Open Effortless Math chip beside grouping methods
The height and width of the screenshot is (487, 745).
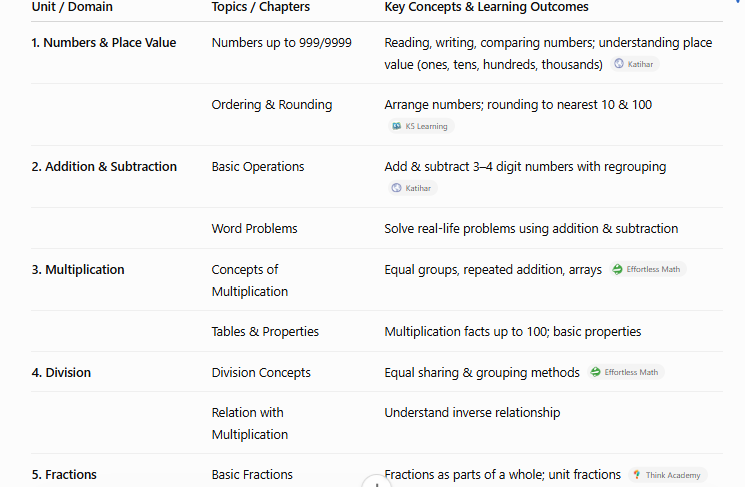point(626,372)
